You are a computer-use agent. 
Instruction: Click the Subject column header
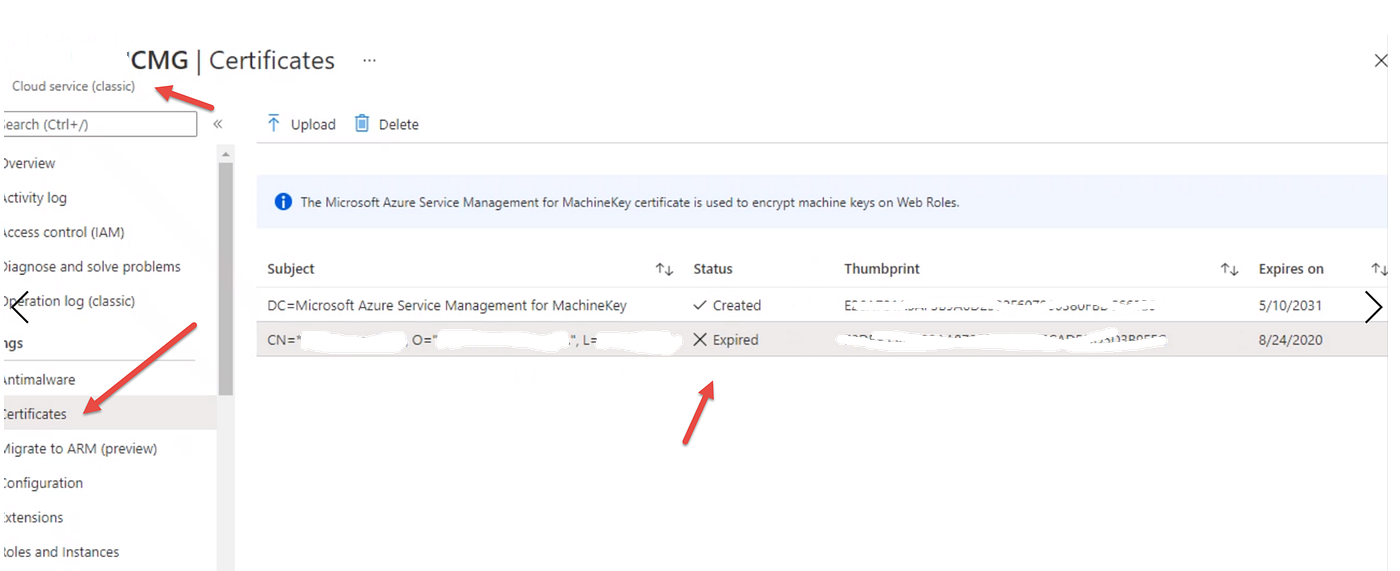click(x=291, y=269)
